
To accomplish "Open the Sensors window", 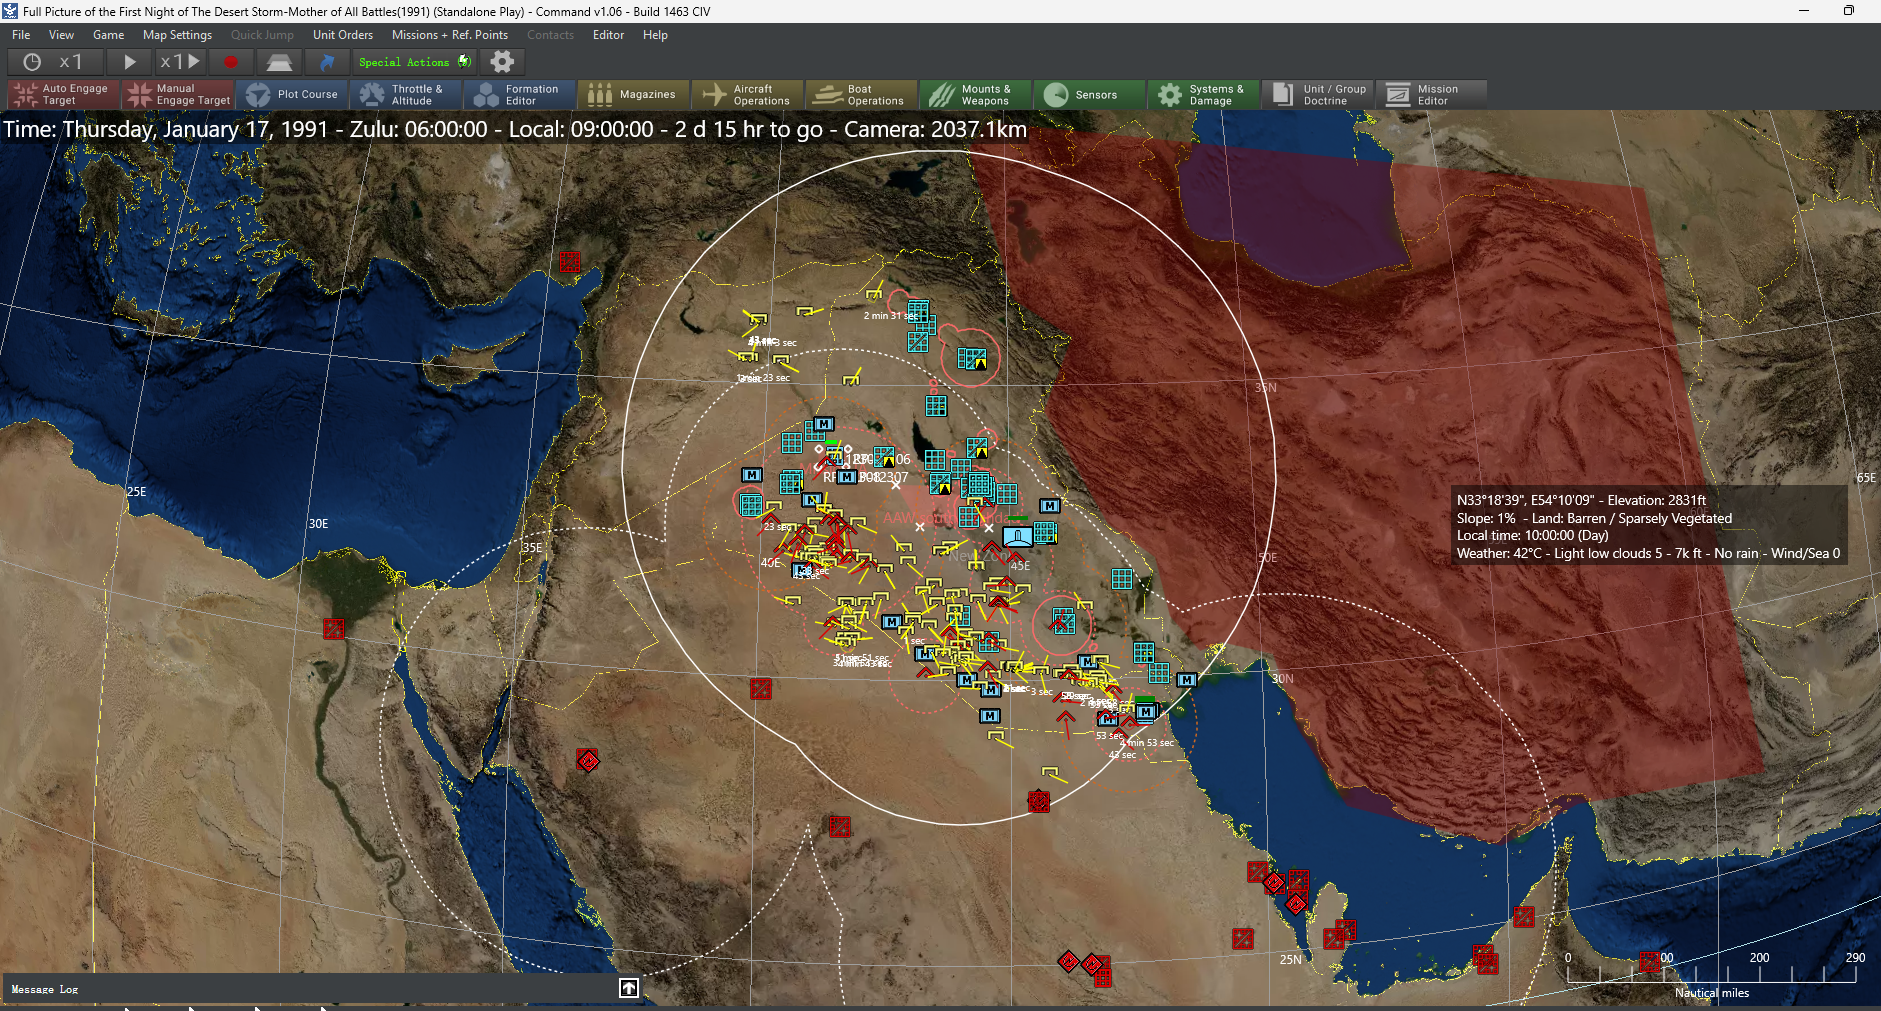I will pos(1089,95).
